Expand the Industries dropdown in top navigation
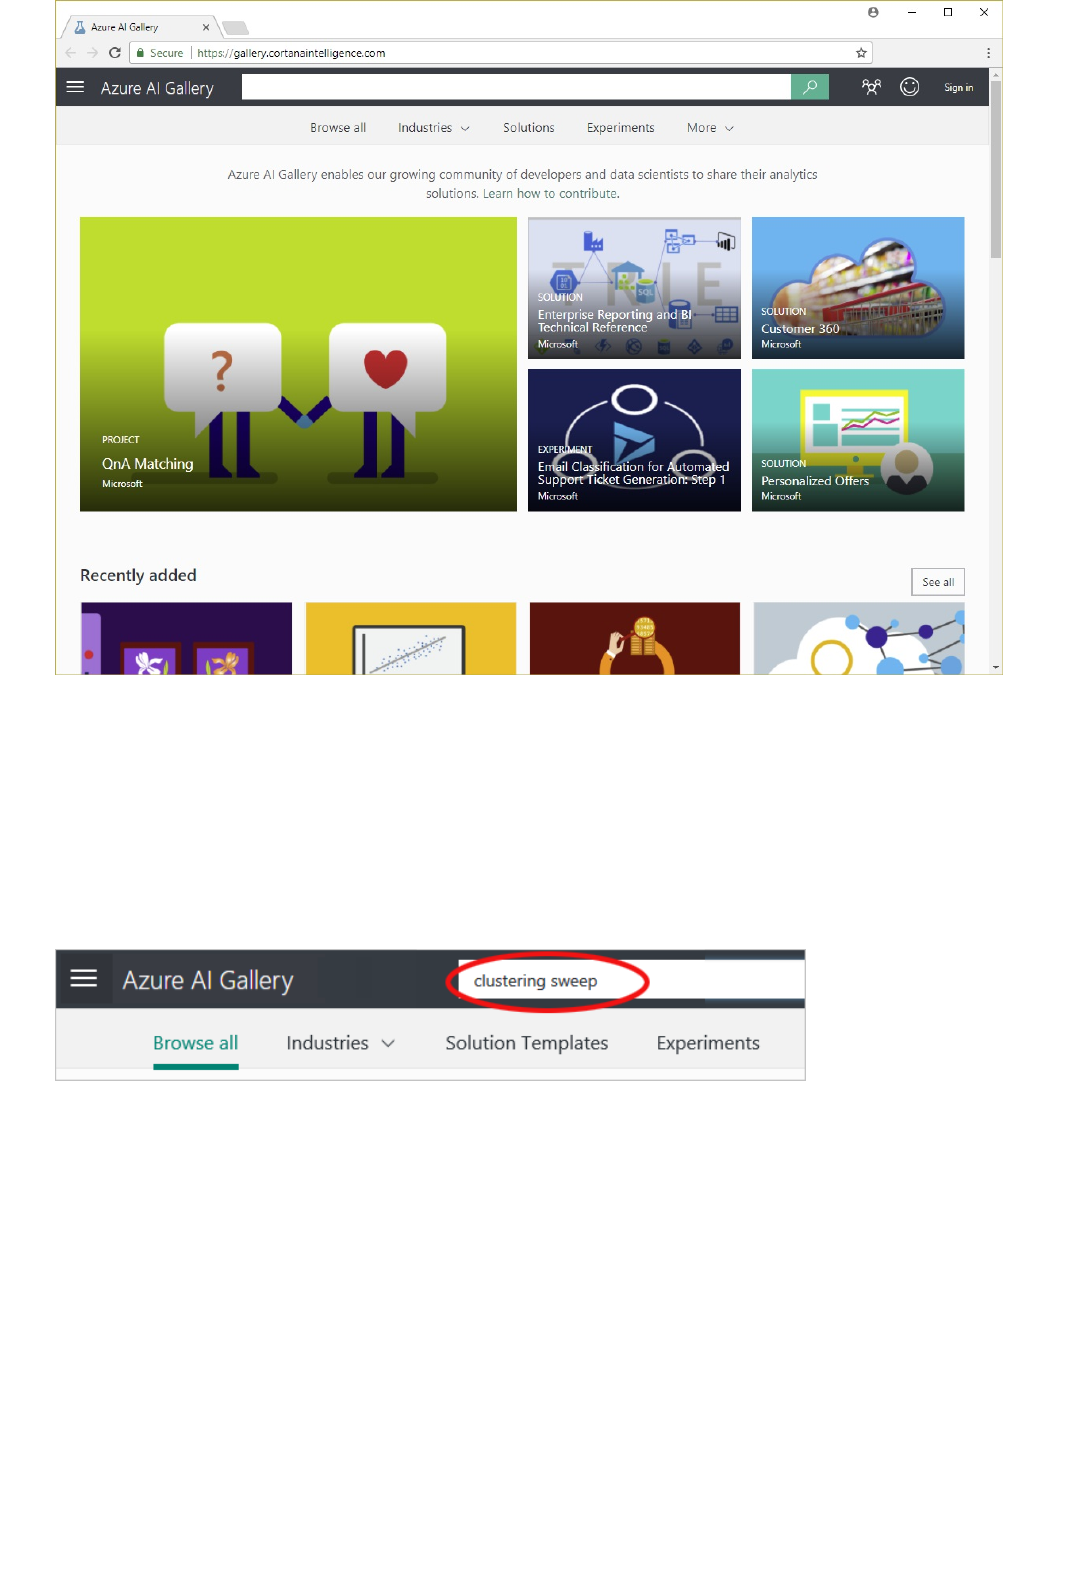Screen dimensions: 1076x1570 coord(433,128)
